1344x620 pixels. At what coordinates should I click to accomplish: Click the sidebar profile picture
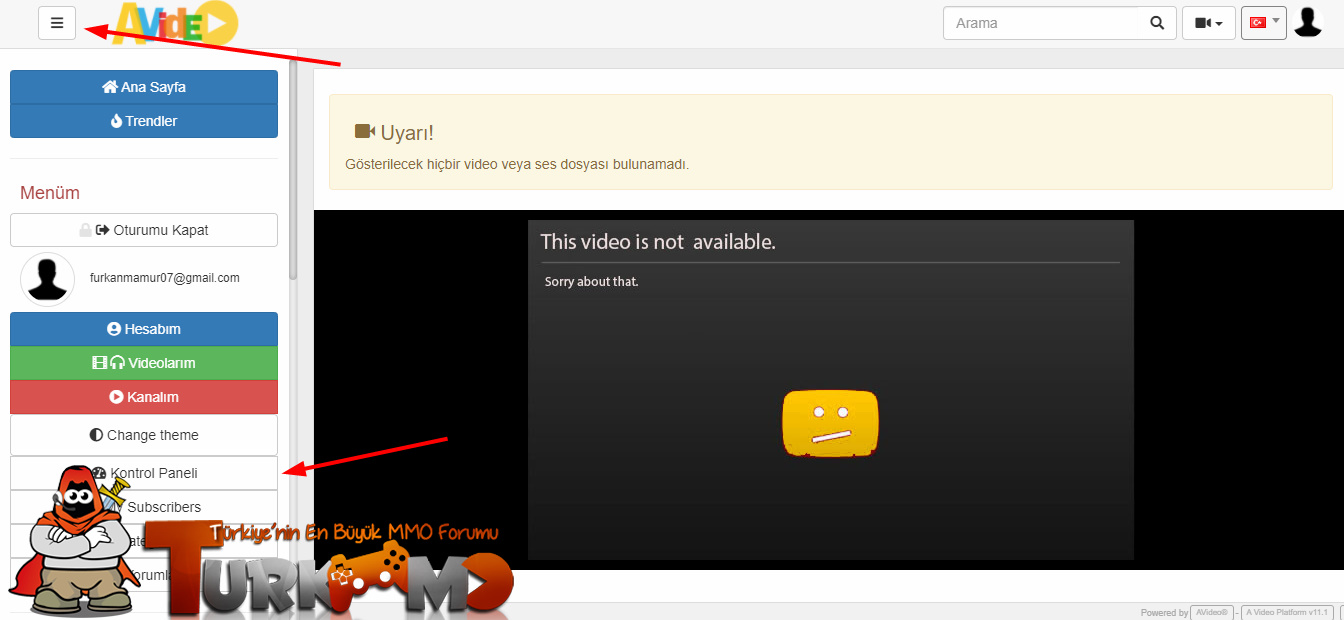[x=48, y=279]
